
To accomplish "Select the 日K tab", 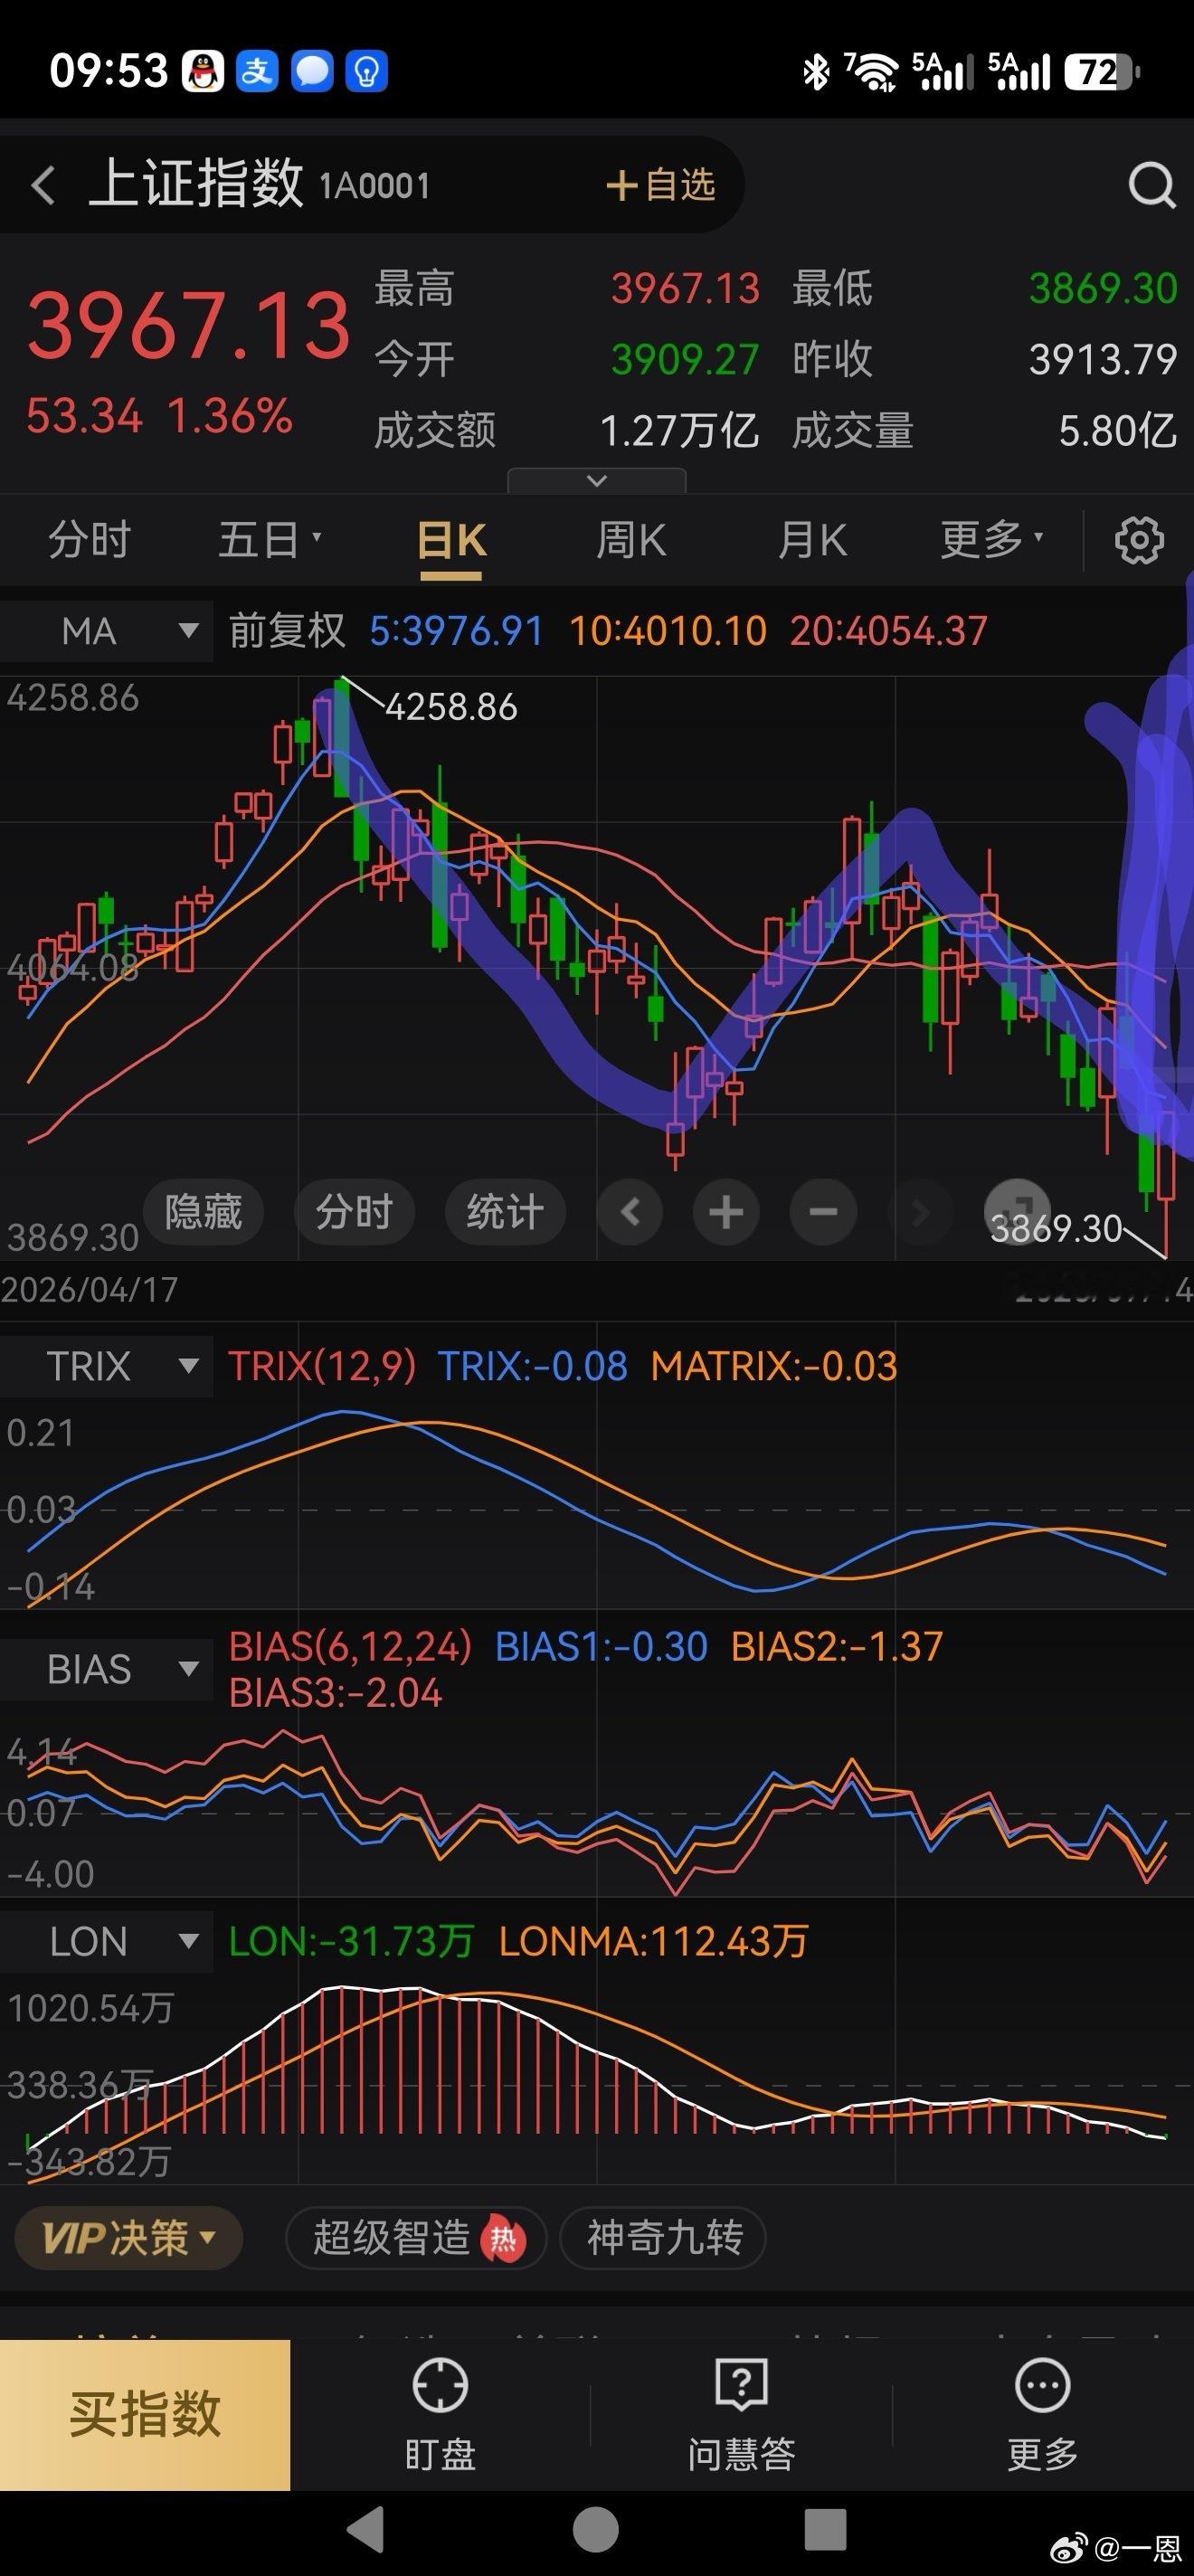I will tap(451, 541).
